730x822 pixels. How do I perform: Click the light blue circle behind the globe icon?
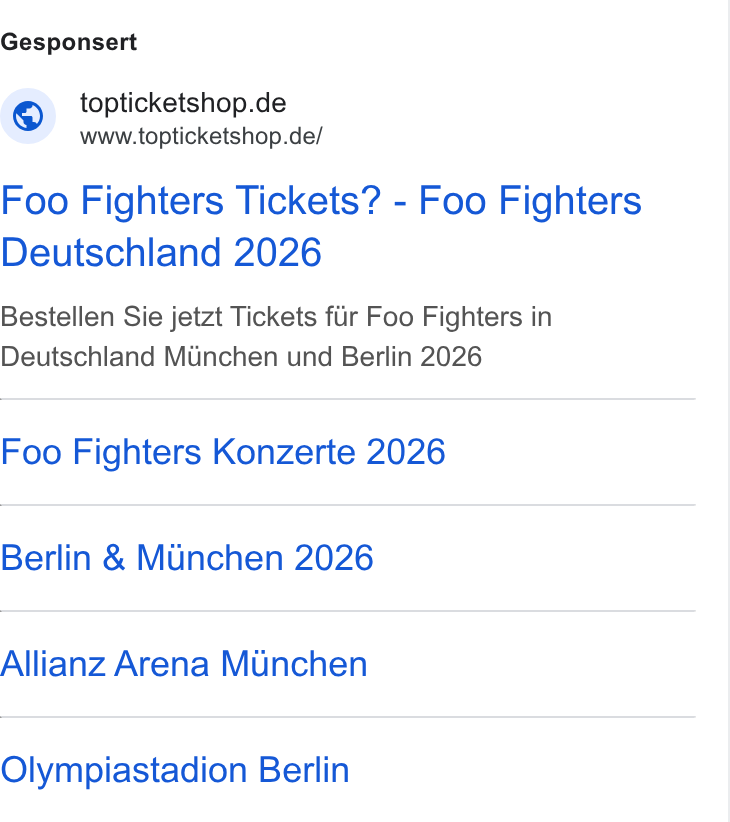(28, 116)
